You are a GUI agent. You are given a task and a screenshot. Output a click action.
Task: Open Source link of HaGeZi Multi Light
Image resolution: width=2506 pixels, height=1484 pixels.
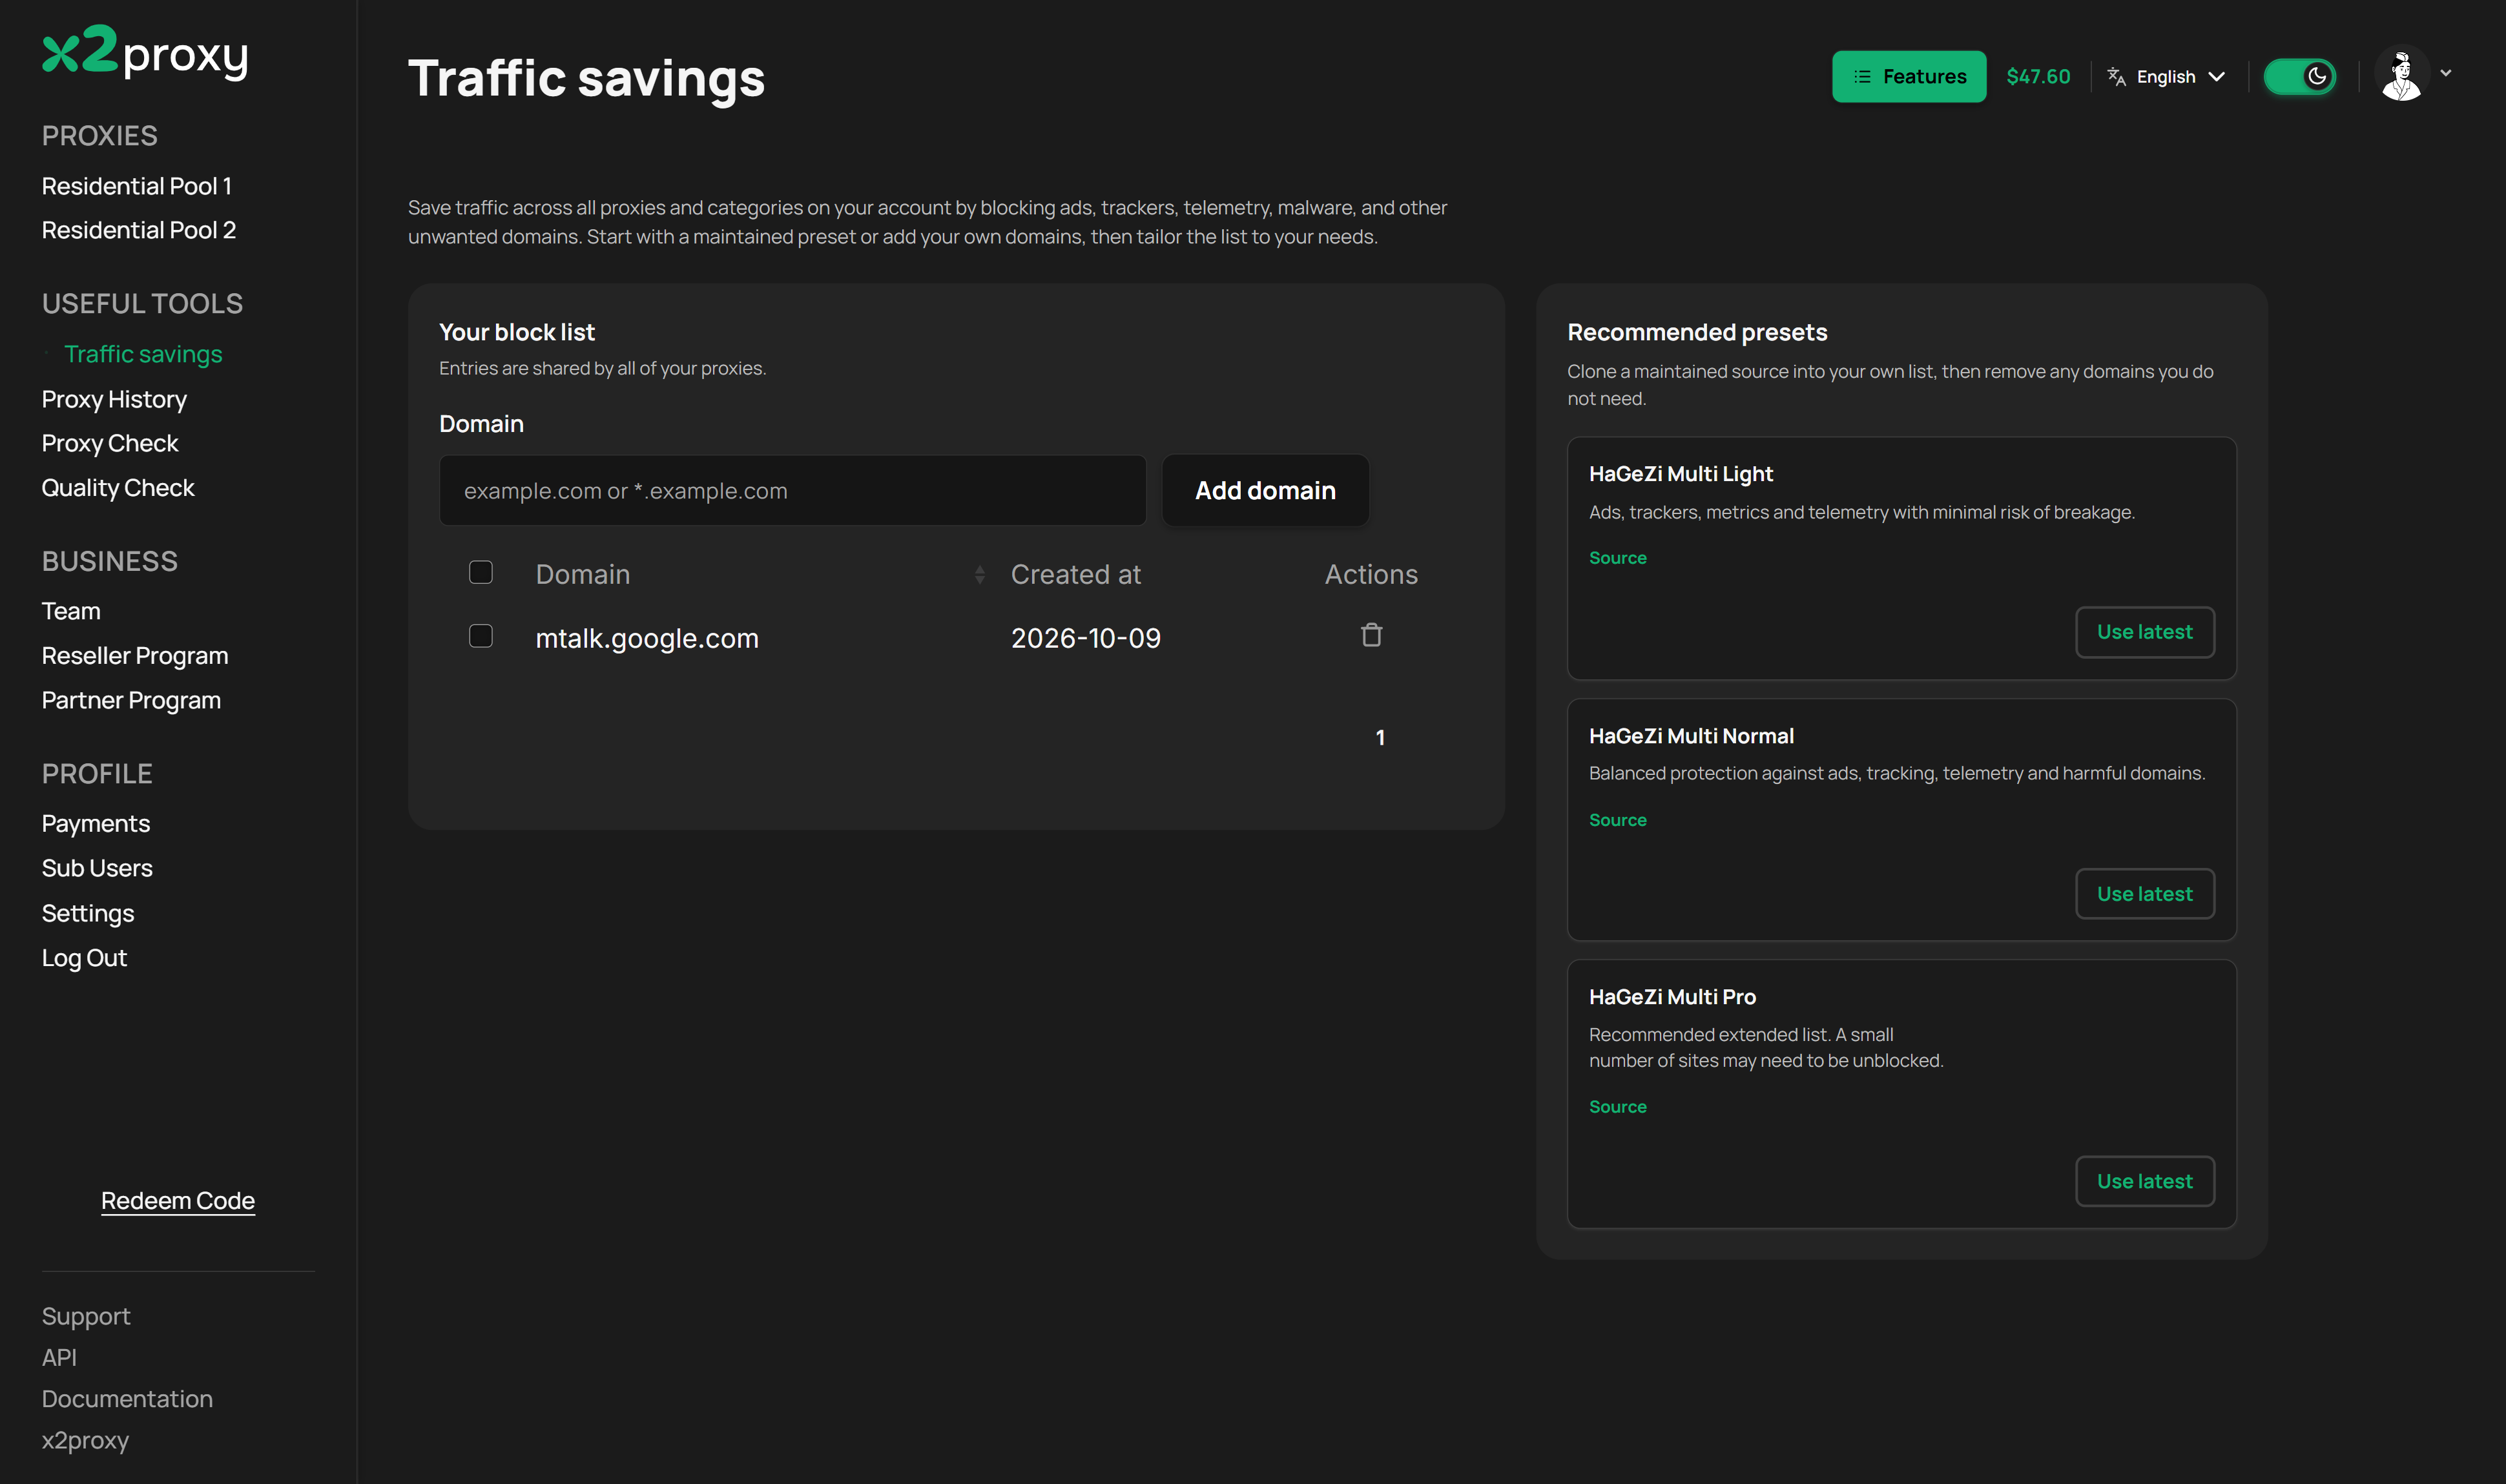click(1617, 558)
